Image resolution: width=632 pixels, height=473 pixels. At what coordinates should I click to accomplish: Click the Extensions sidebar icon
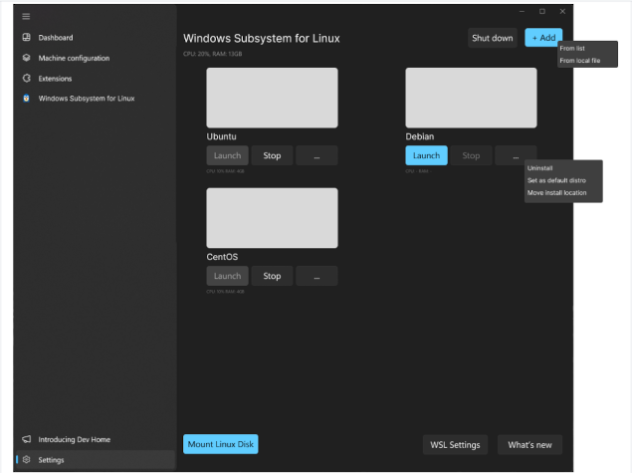pos(27,78)
